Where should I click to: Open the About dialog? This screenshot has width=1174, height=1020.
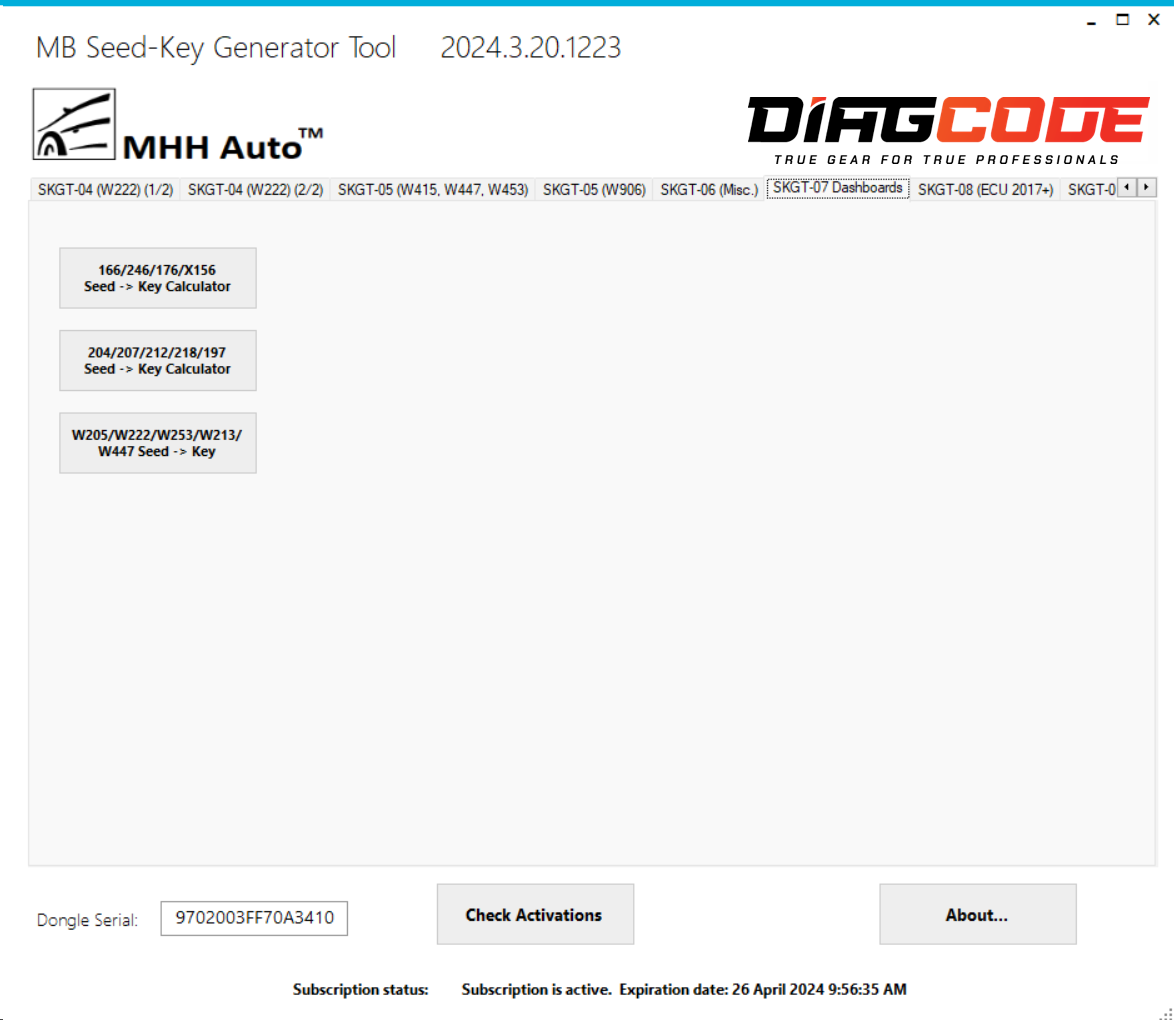coord(977,913)
